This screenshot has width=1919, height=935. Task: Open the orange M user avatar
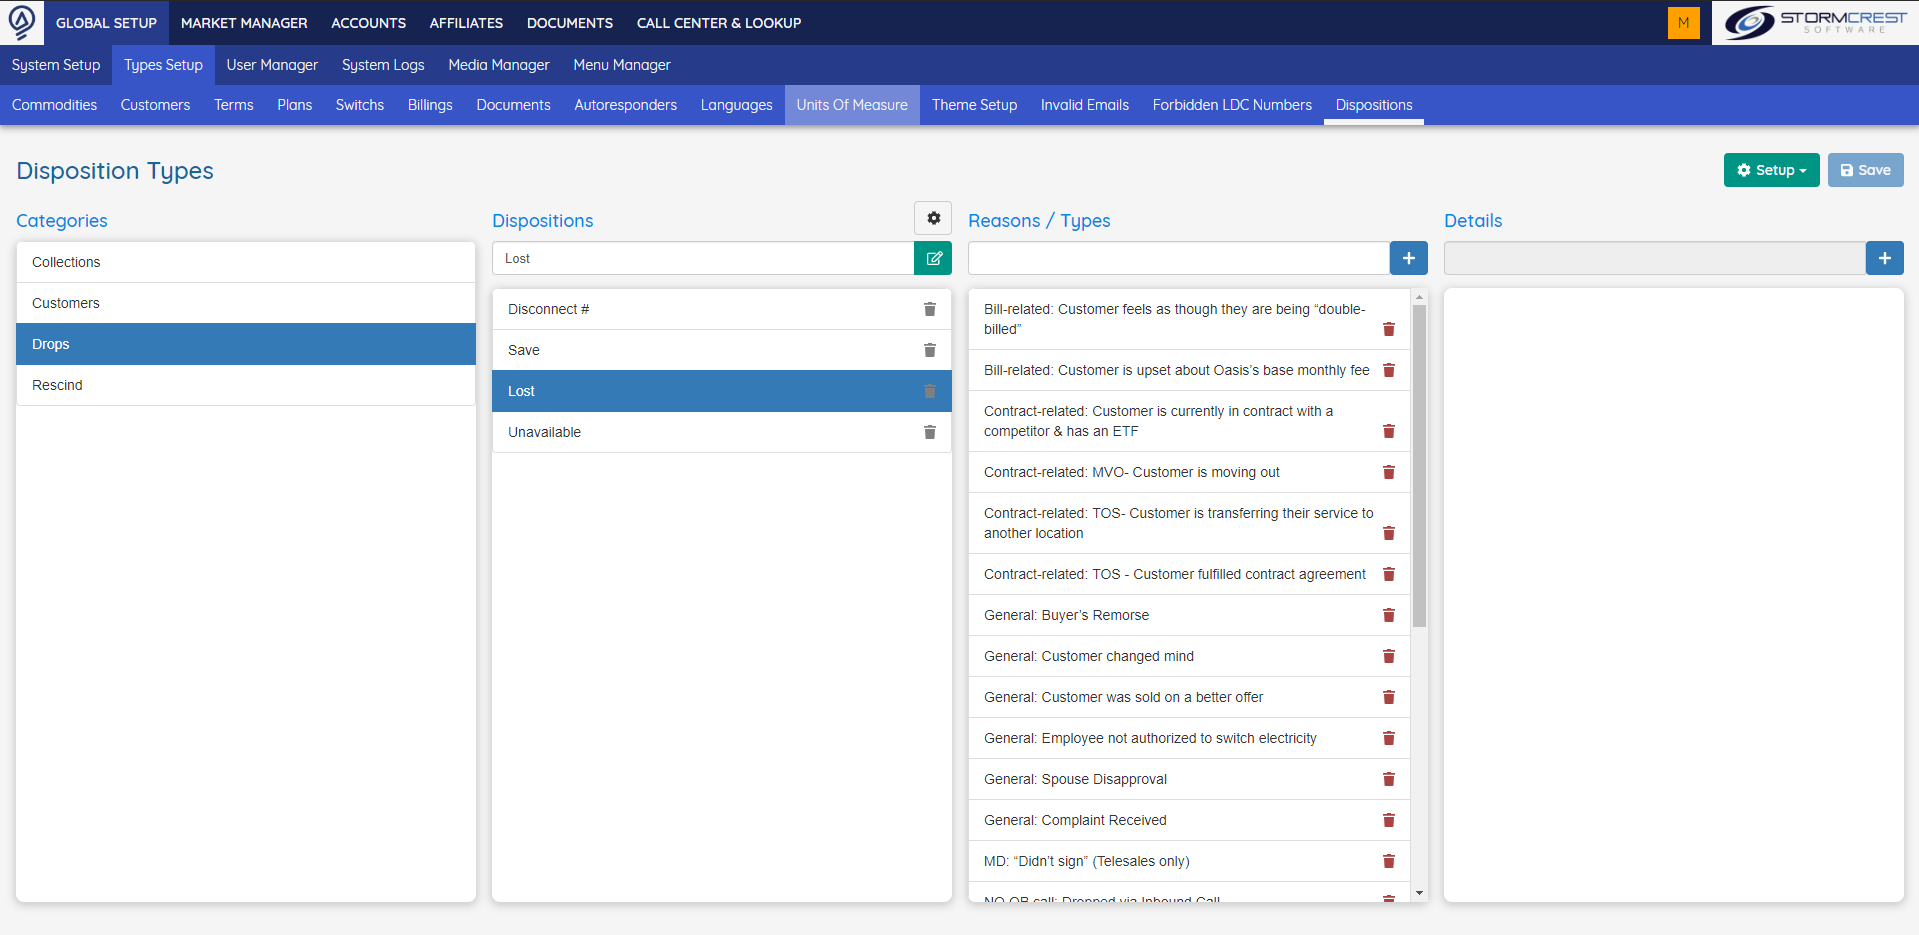click(x=1683, y=22)
